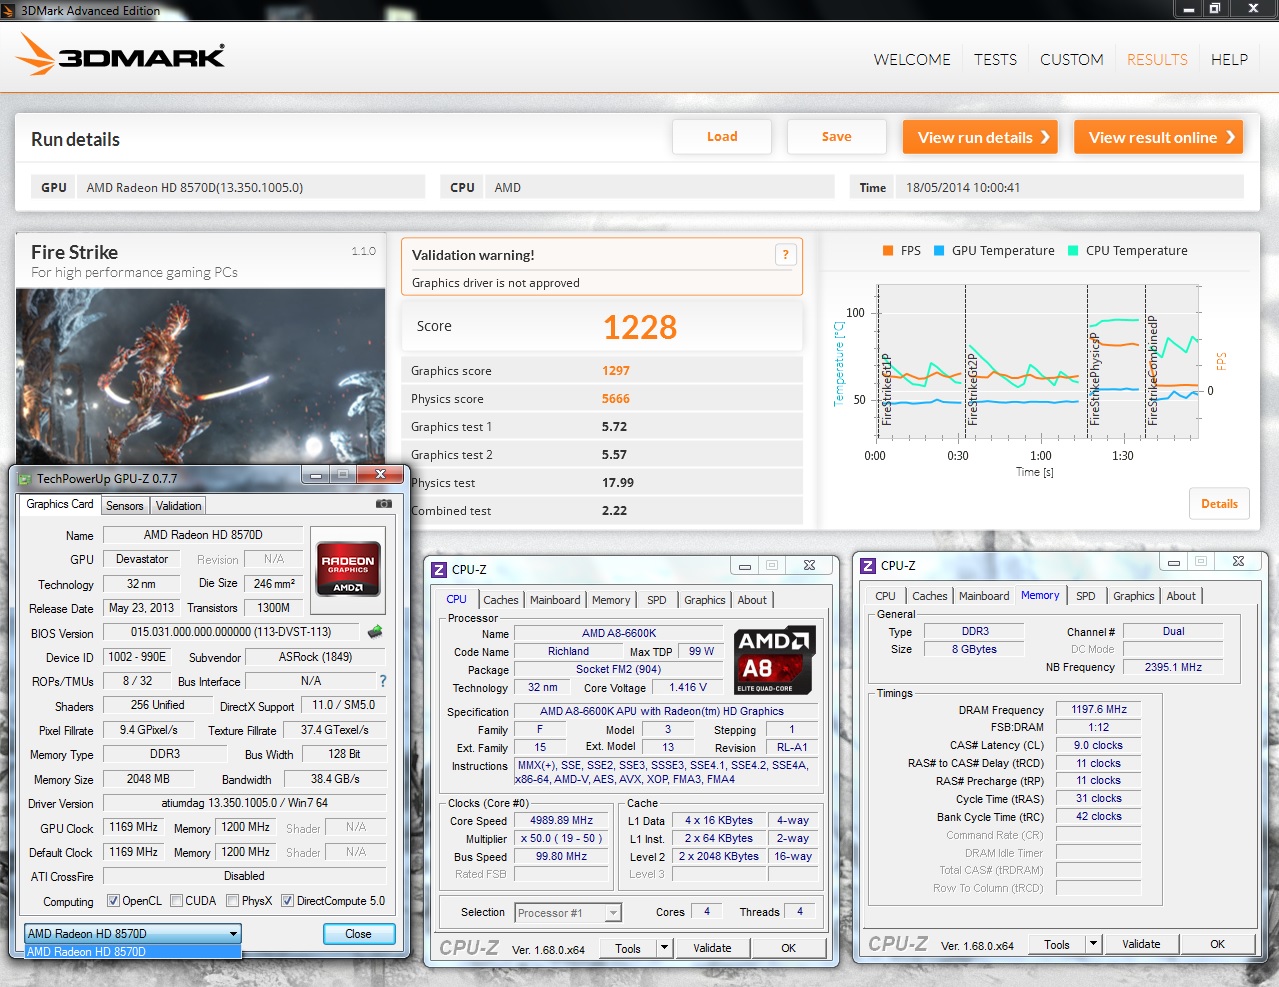Click Tools button in CPU-Z CPU window
1279x987 pixels.
[628, 948]
